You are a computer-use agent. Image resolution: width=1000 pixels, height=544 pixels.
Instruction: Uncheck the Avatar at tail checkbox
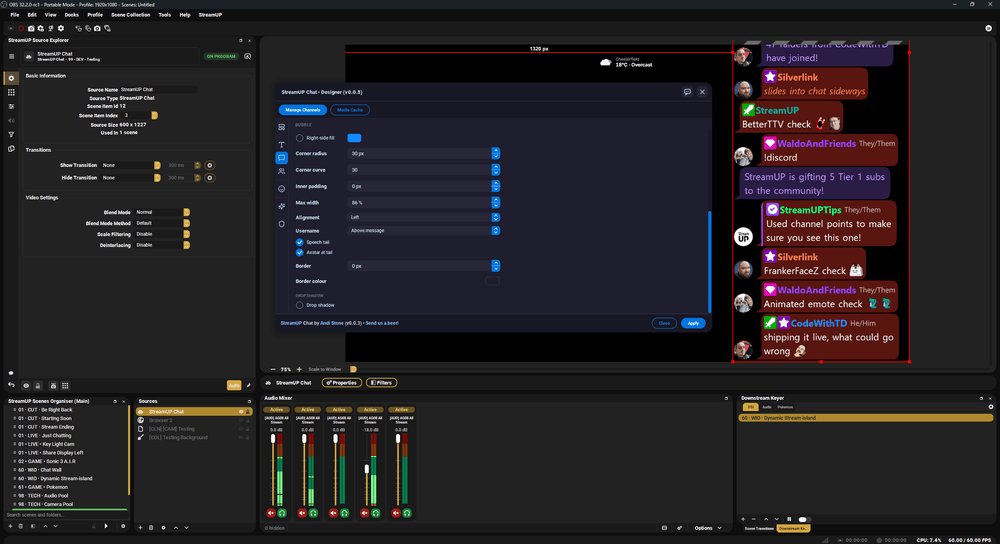(x=299, y=253)
